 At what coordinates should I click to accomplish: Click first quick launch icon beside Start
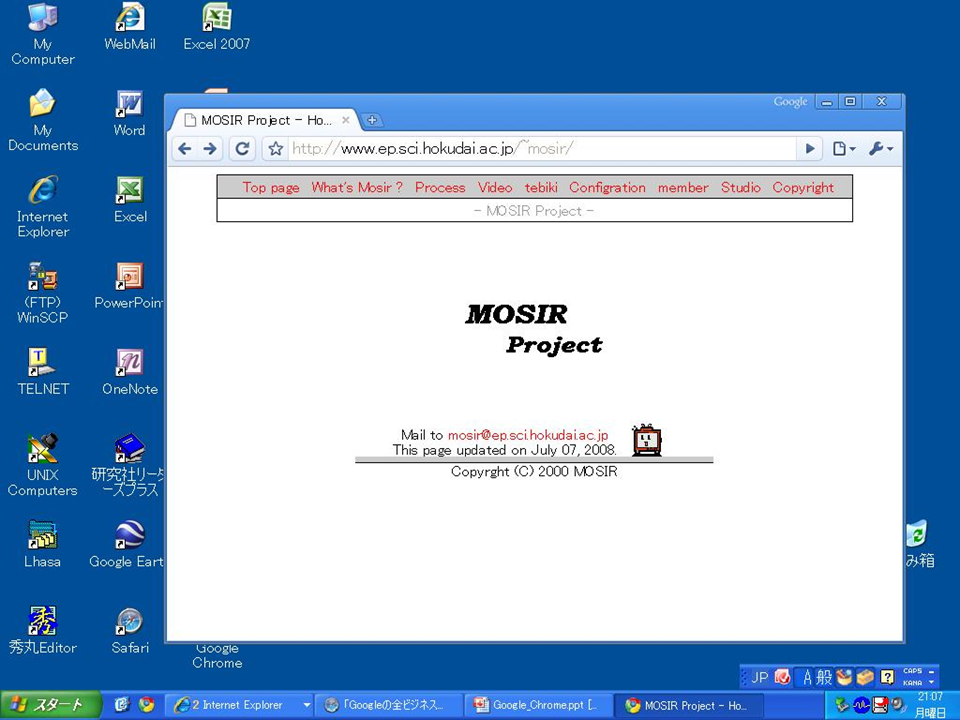tap(122, 705)
